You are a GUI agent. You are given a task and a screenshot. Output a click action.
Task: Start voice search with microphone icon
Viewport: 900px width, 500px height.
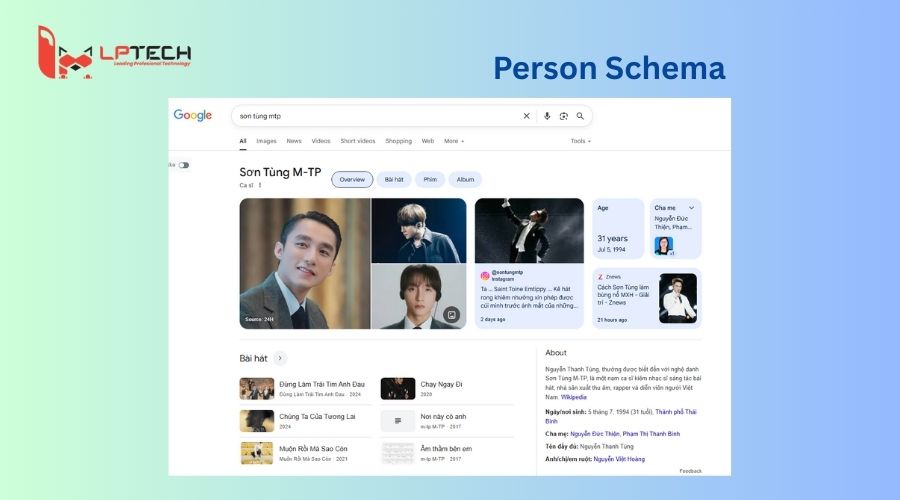click(547, 116)
